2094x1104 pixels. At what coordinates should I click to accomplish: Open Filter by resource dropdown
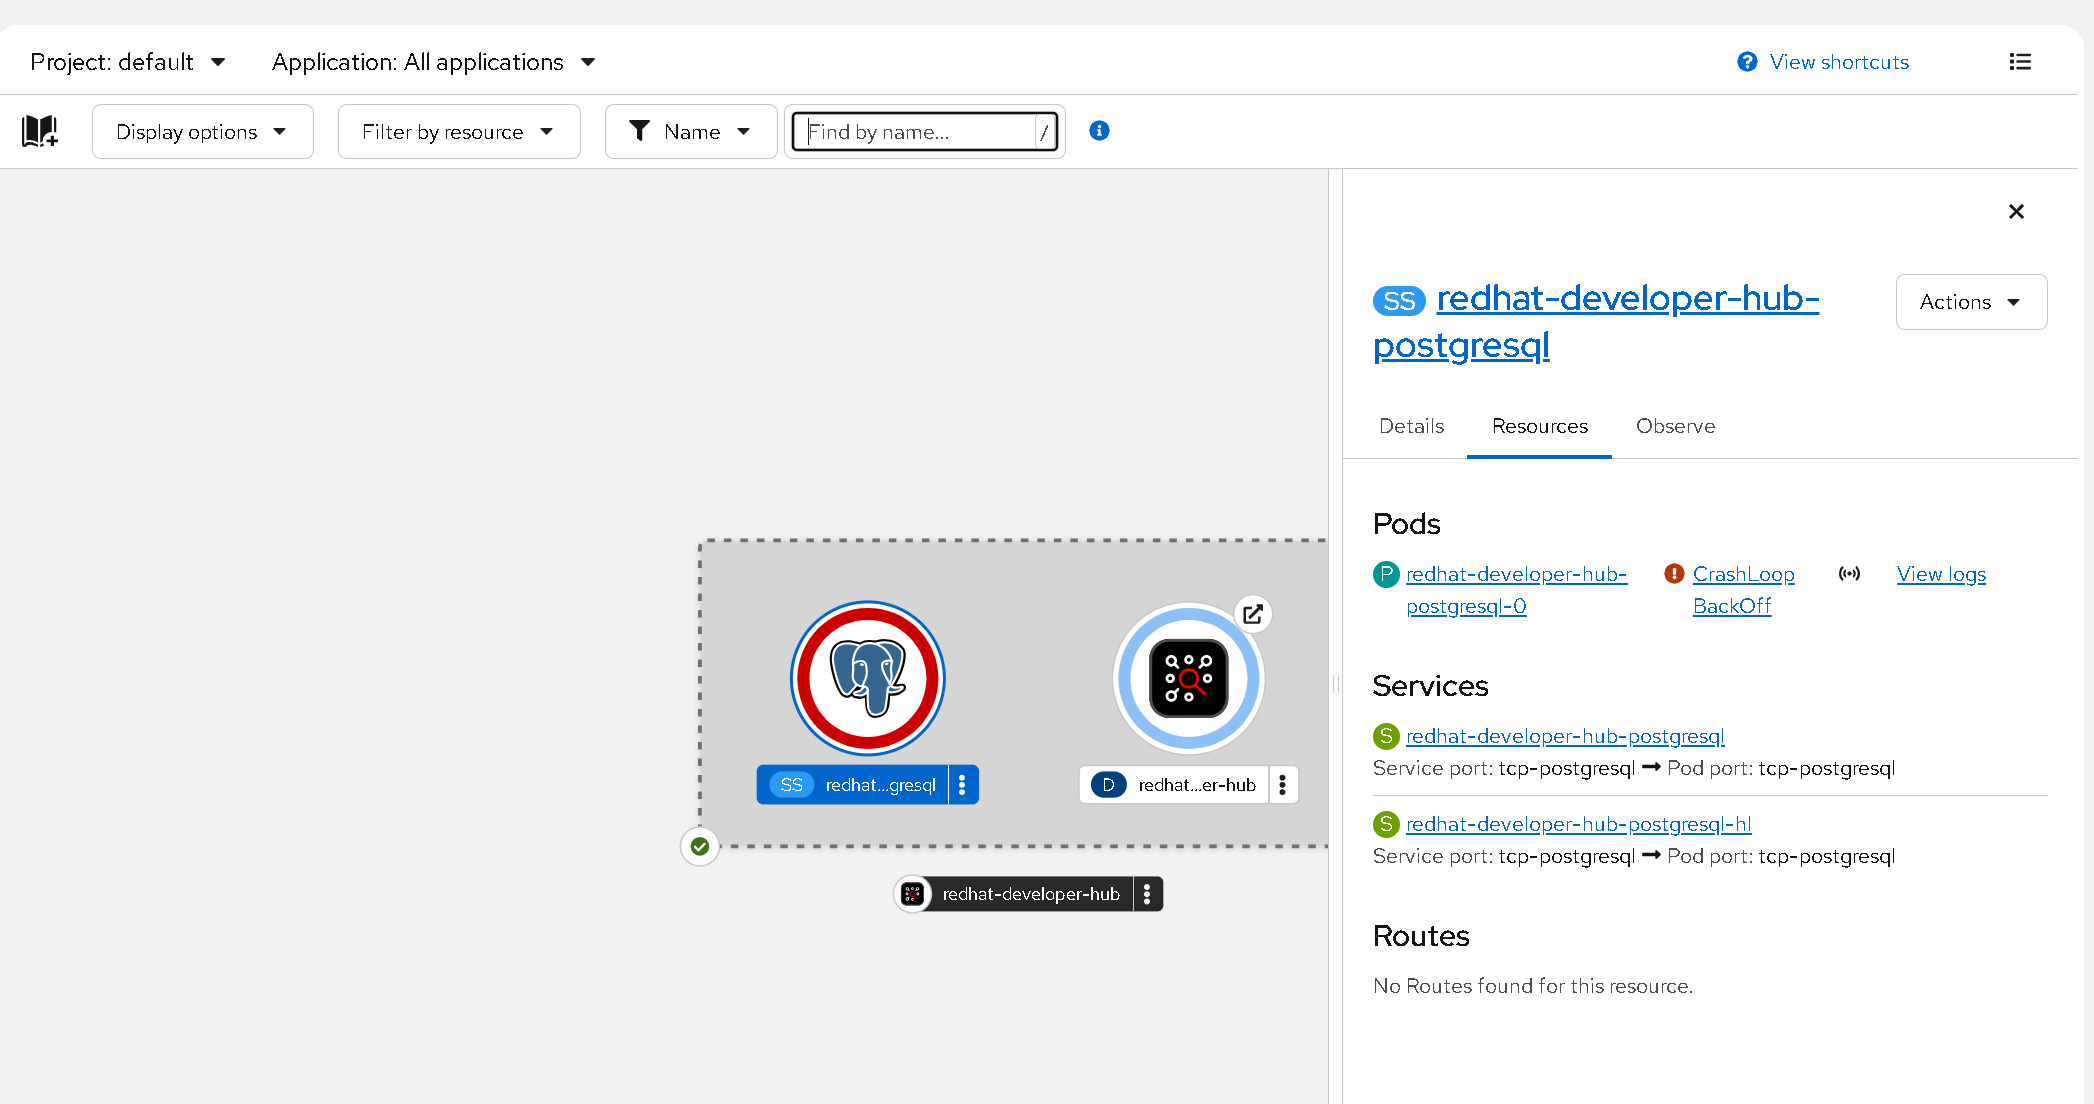tap(458, 132)
